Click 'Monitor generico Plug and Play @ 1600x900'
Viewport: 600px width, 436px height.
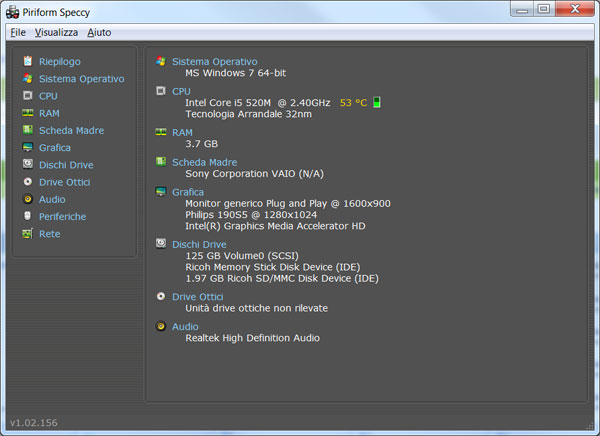[288, 203]
